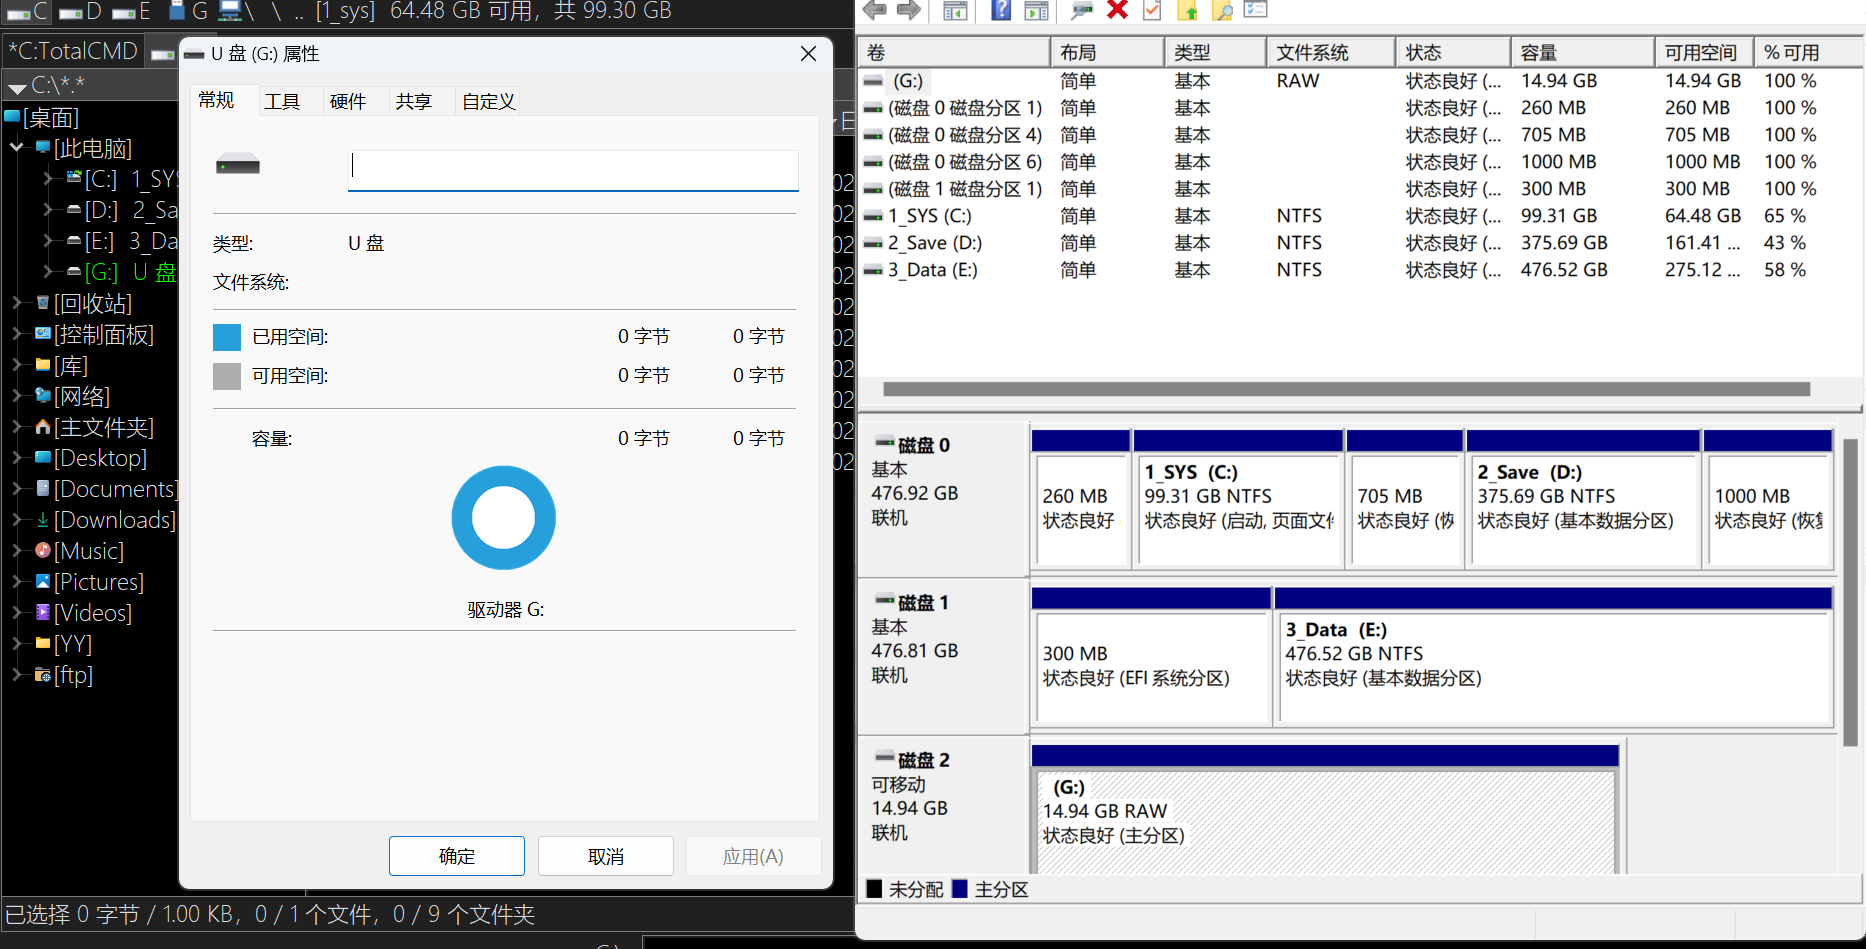The image size is (1866, 949).
Task: Select the [ftp] entry in tree
Action: tap(73, 675)
